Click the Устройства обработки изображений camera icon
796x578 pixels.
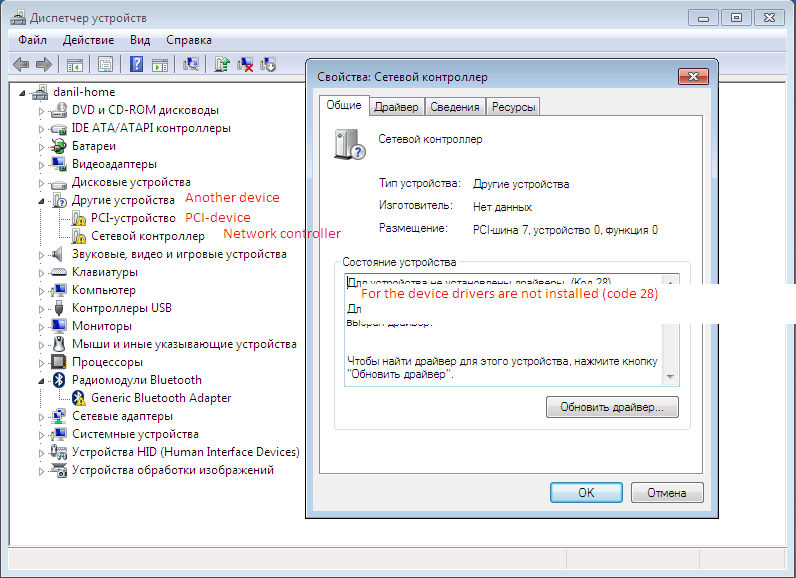[59, 470]
